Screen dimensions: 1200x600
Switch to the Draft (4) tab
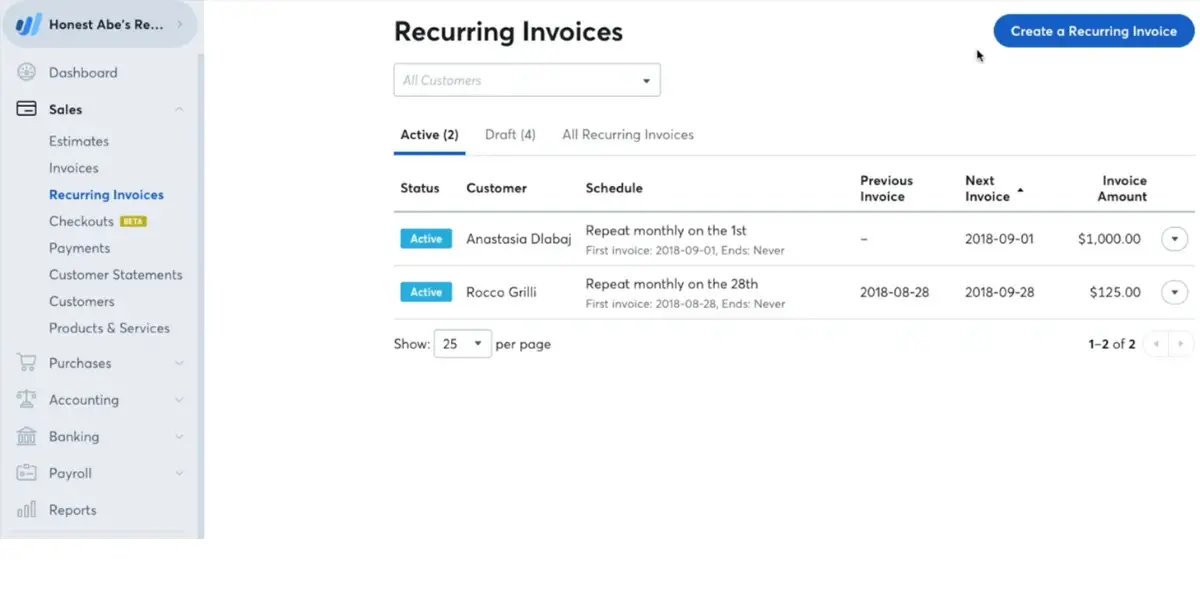[510, 134]
